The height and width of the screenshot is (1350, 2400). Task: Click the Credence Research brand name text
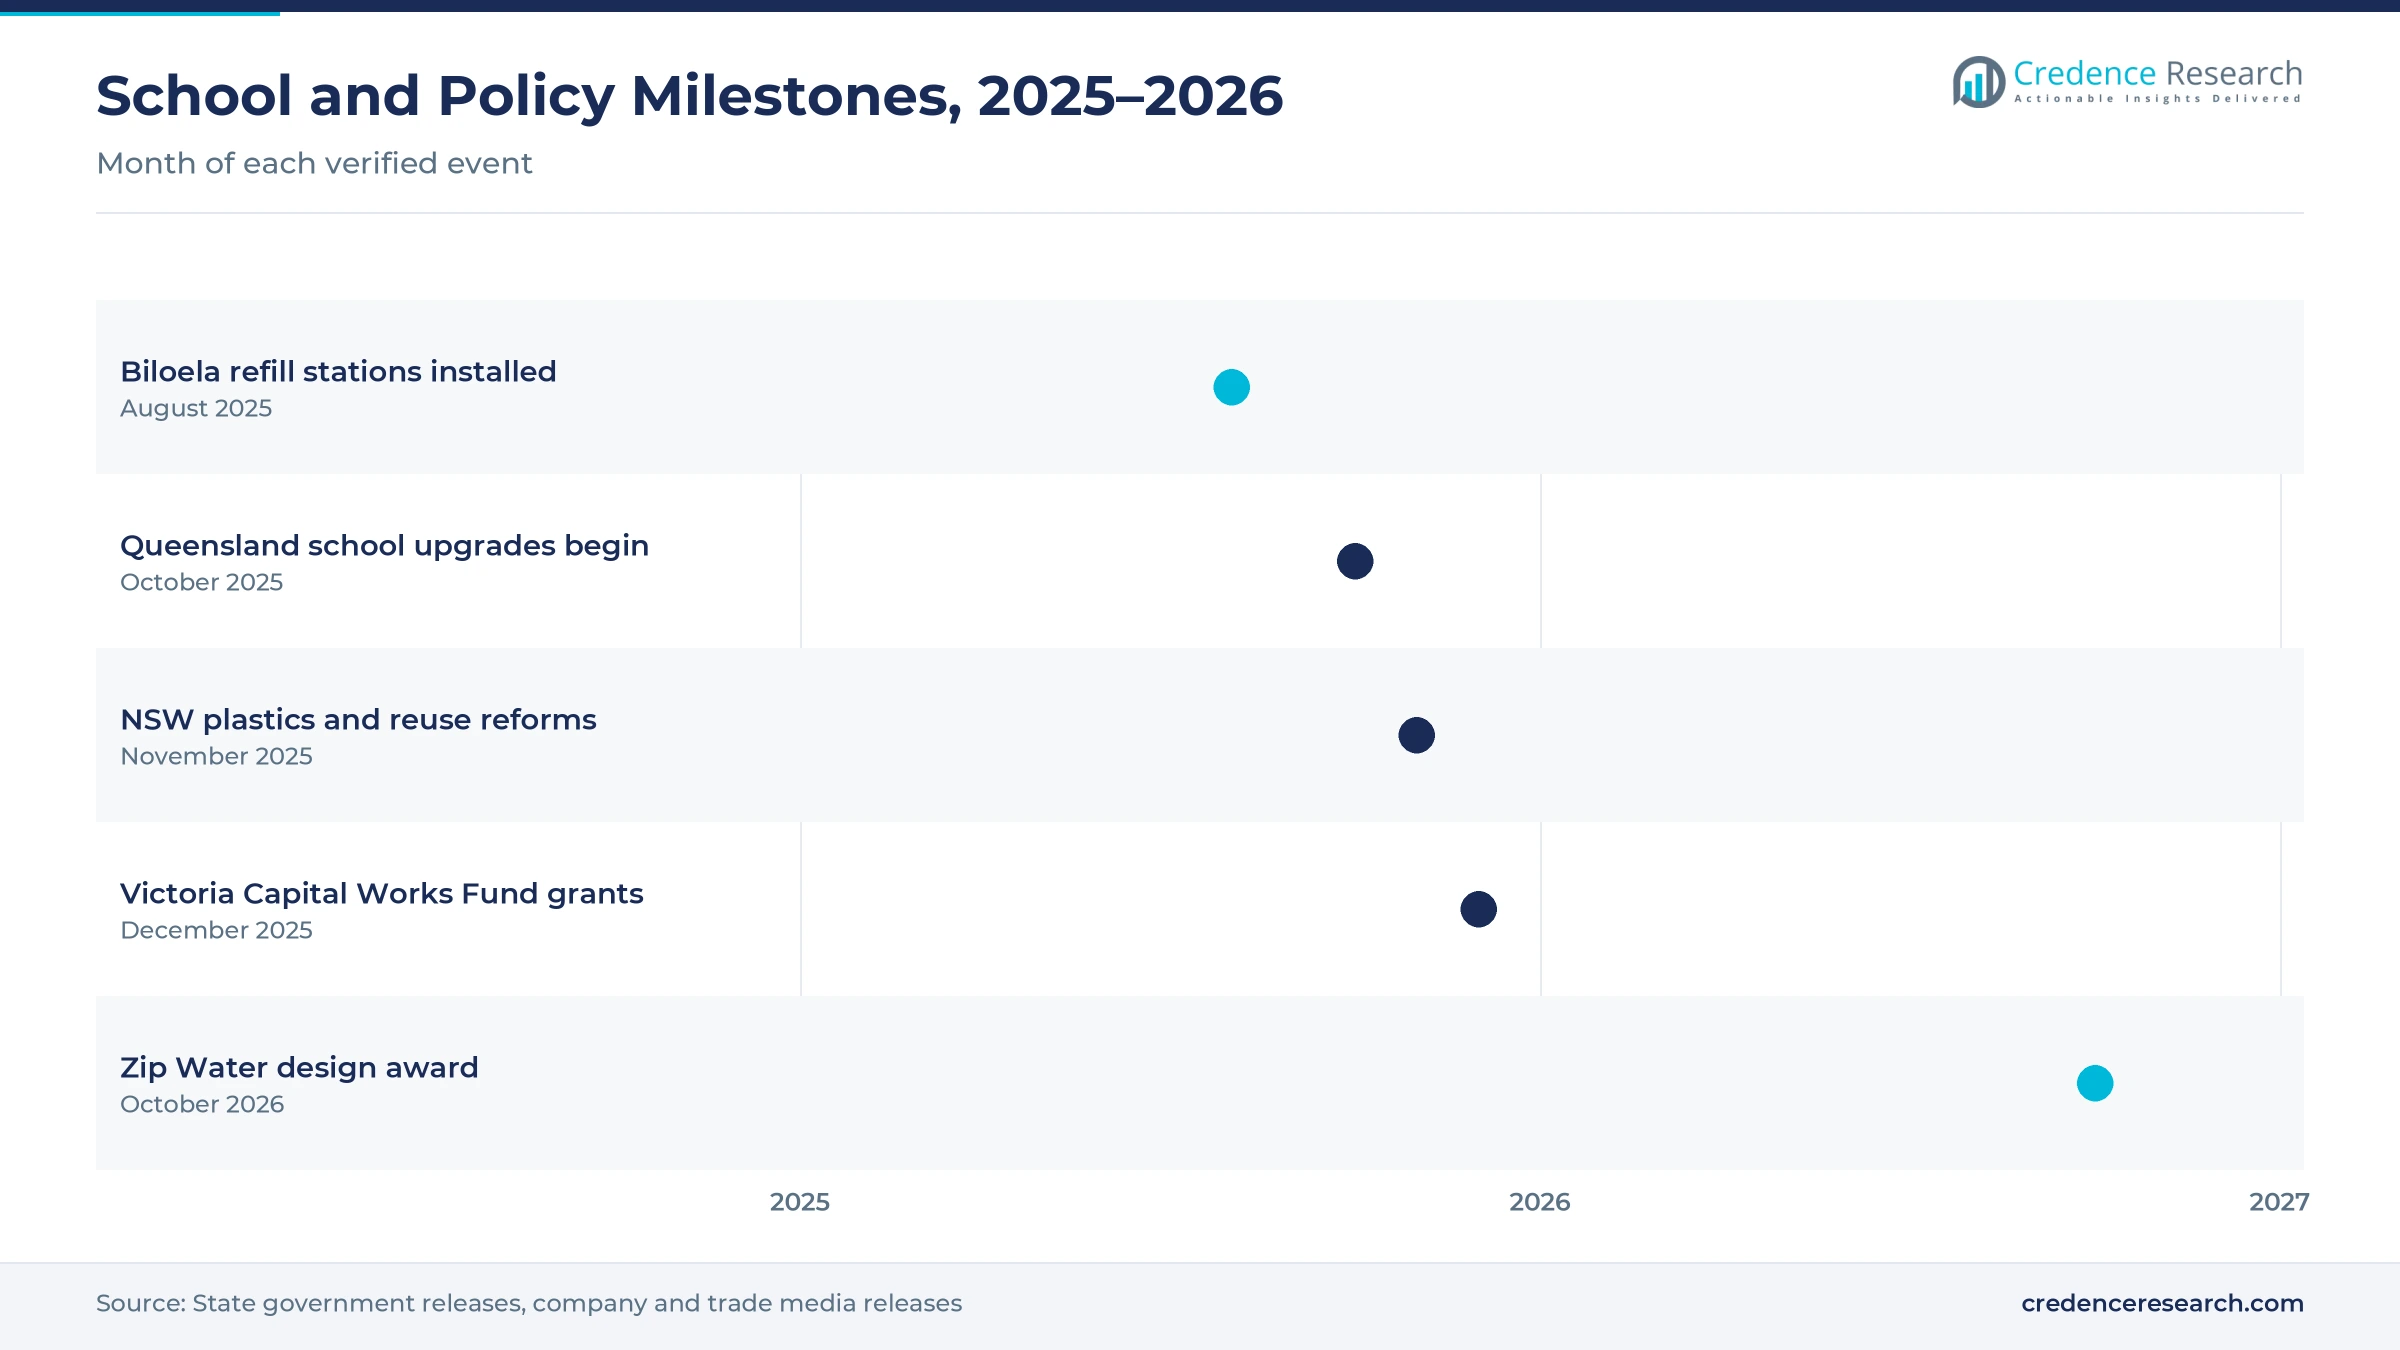click(x=2158, y=73)
